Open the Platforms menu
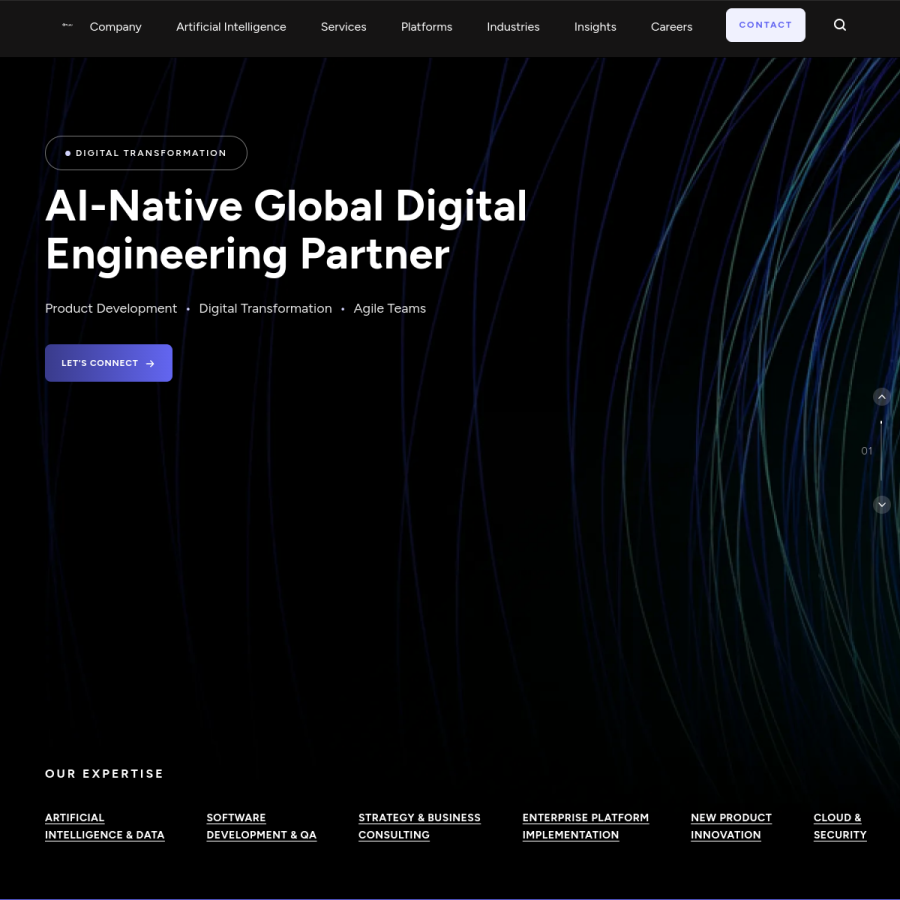 click(x=426, y=27)
